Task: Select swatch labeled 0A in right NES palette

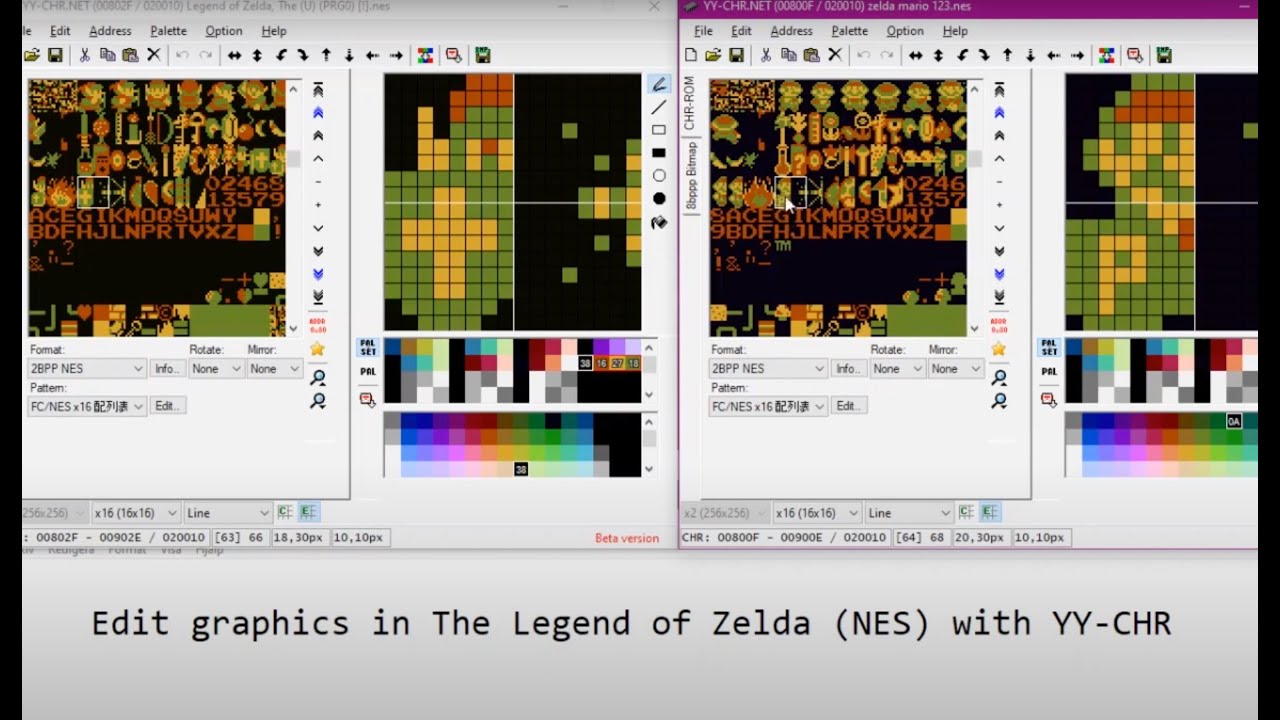Action: (x=1234, y=421)
